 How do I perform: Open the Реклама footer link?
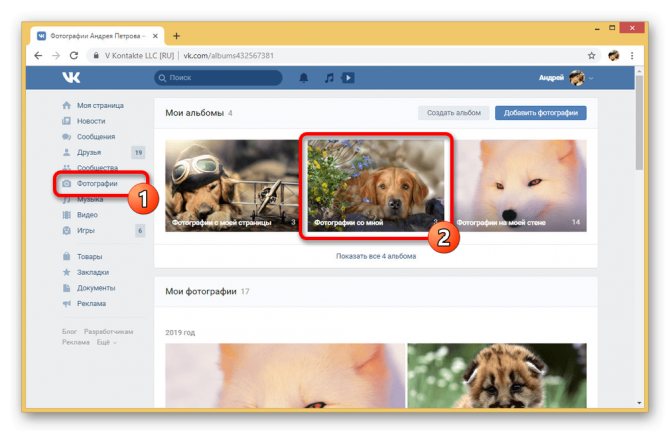pyautogui.click(x=76, y=342)
